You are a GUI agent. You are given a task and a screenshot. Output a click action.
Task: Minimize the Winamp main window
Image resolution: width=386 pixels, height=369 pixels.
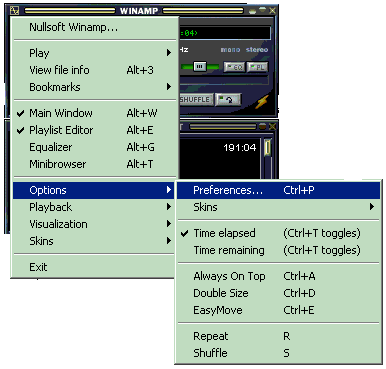(253, 11)
